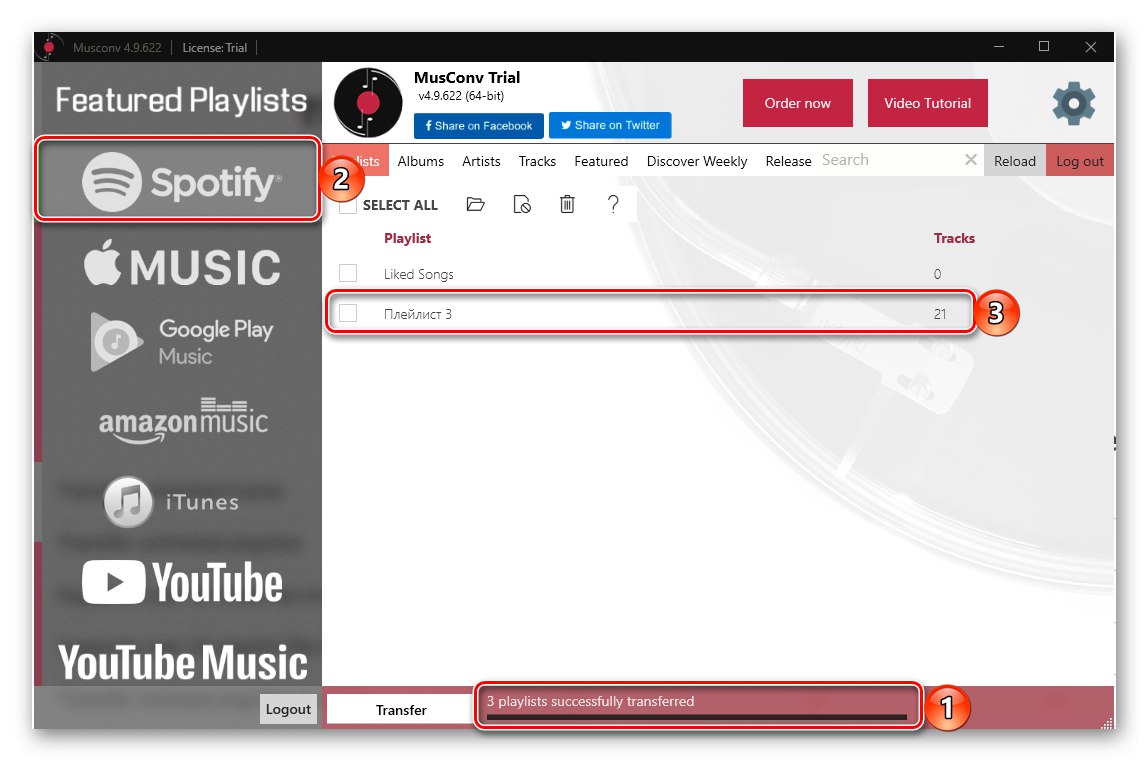Open the help question mark icon

pyautogui.click(x=613, y=204)
